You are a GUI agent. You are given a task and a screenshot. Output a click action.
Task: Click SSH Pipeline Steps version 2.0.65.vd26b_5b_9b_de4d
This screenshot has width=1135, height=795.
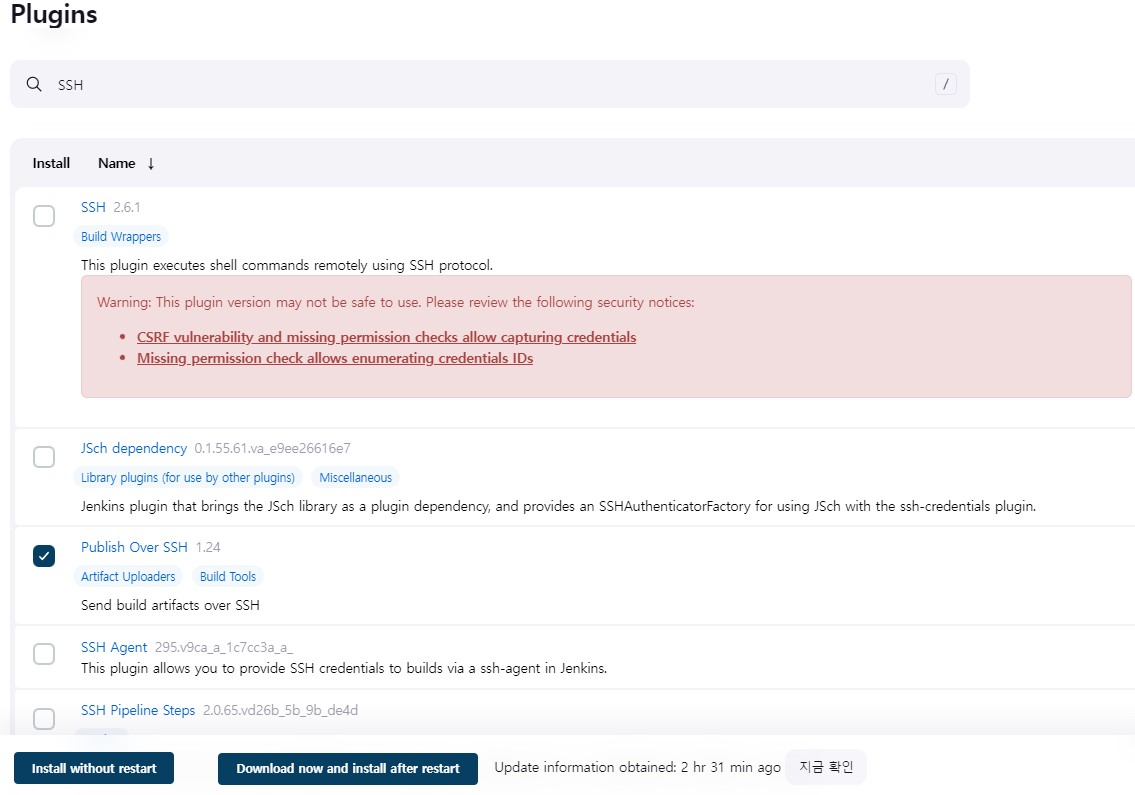tap(280, 710)
